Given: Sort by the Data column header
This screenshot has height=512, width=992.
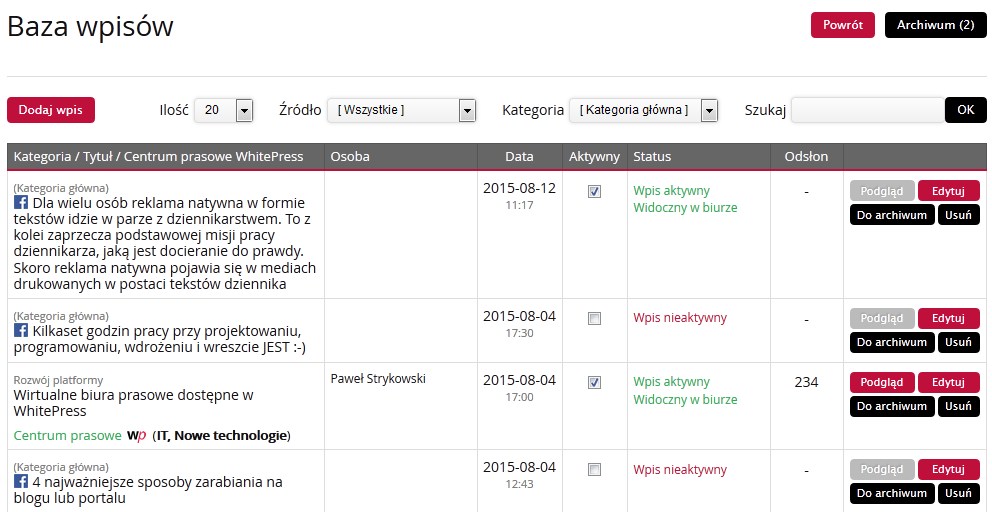Looking at the screenshot, I should pos(519,157).
